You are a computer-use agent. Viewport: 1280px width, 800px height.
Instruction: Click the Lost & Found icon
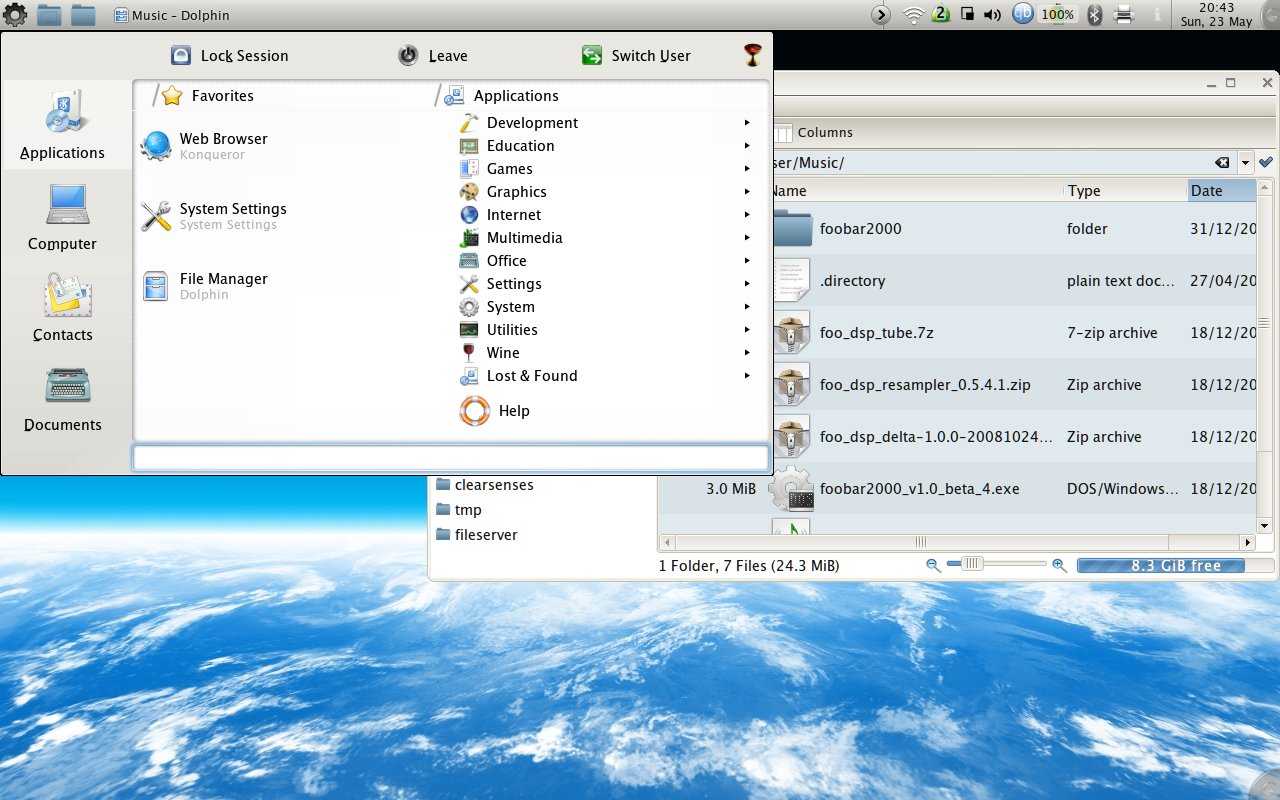tap(469, 376)
